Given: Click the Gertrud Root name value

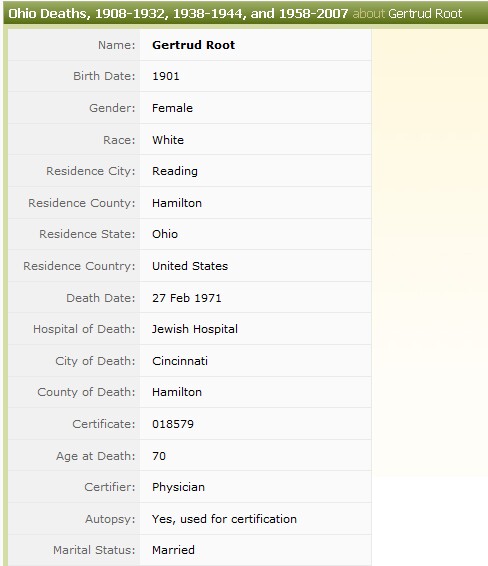Looking at the screenshot, I should tap(193, 45).
